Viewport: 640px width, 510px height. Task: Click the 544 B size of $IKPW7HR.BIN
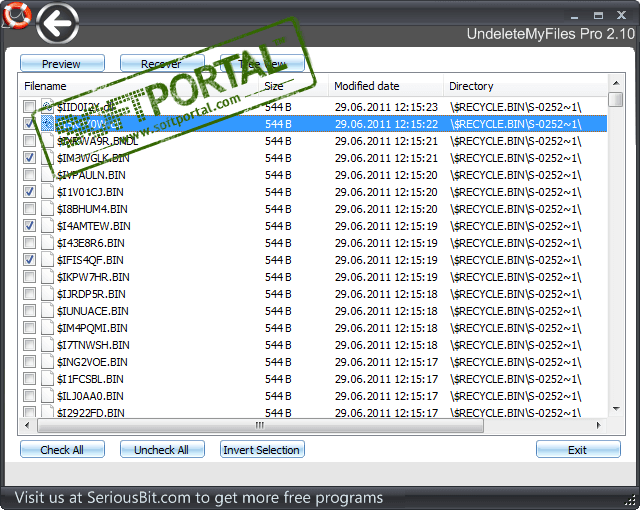tap(278, 277)
